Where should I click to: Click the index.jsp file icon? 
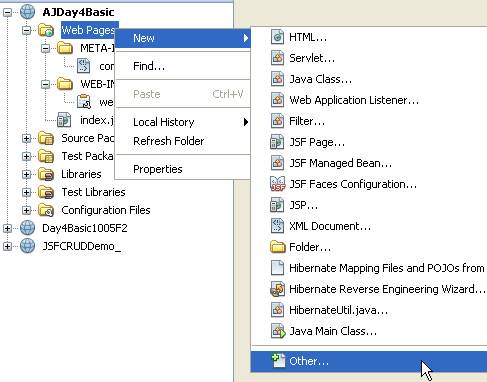pos(64,120)
